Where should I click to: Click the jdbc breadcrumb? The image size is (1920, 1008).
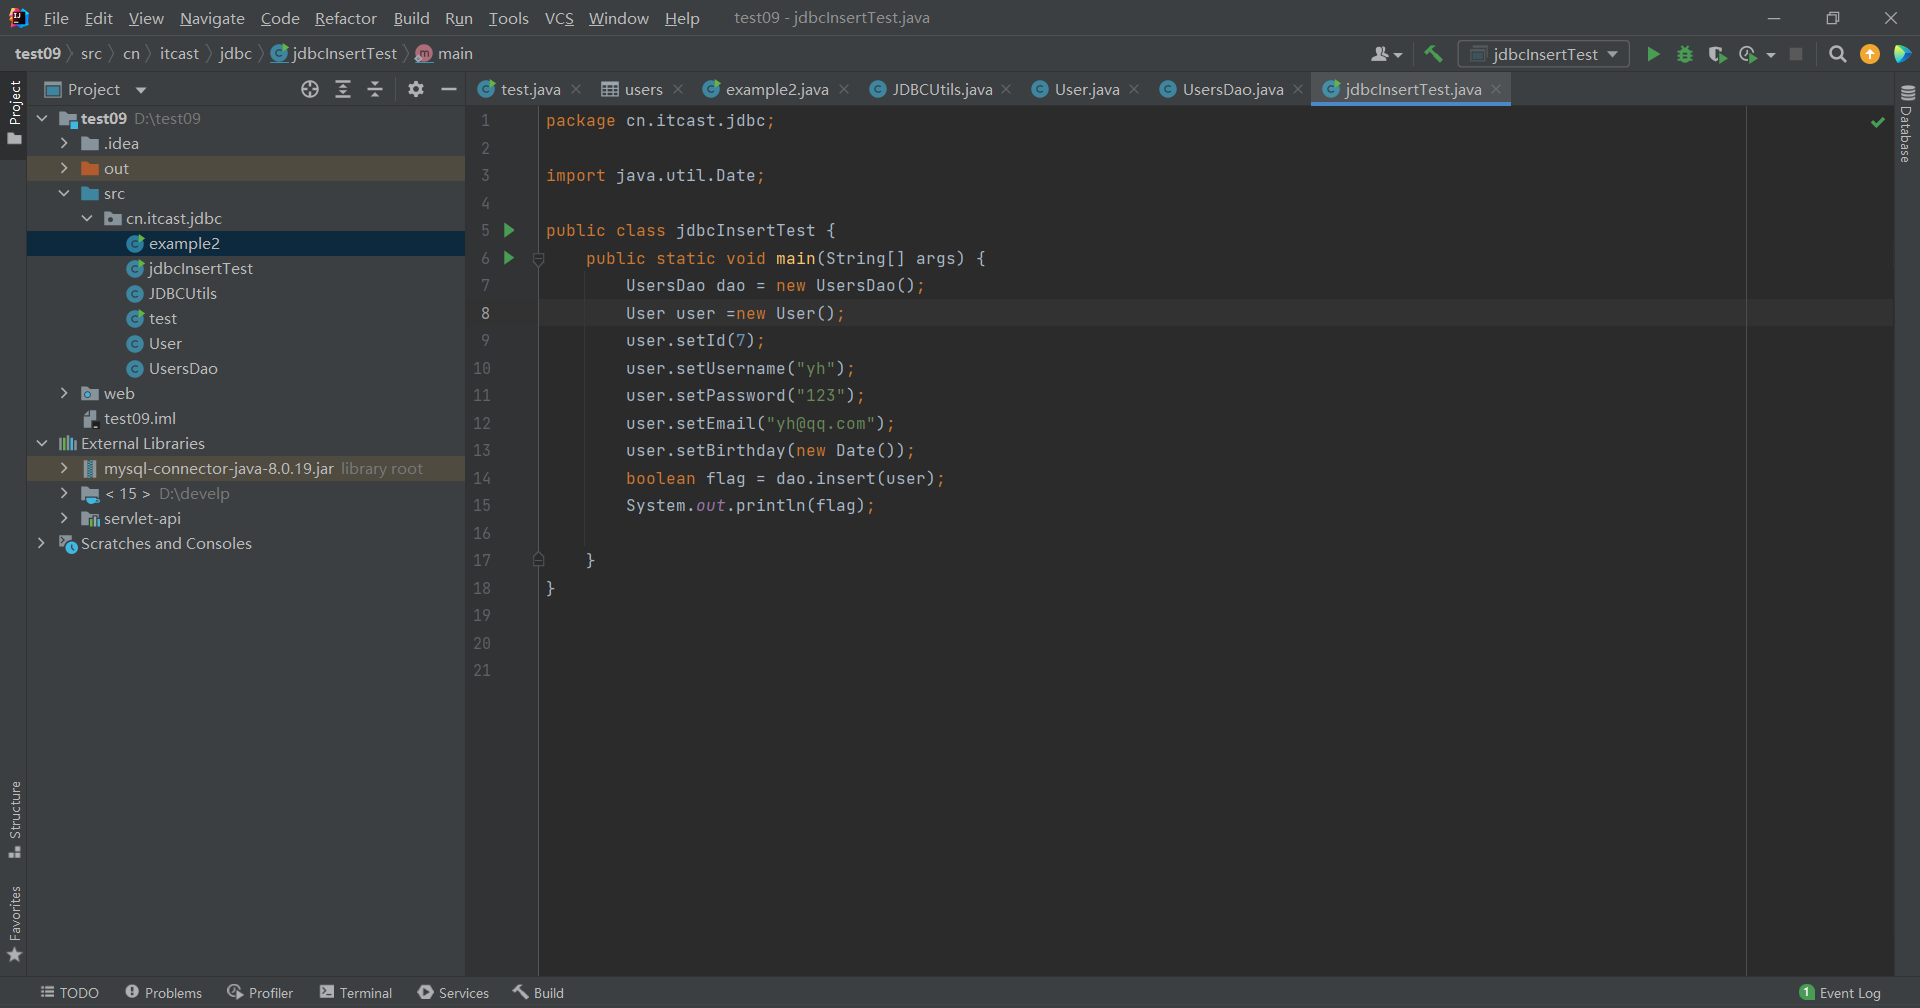pyautogui.click(x=235, y=53)
